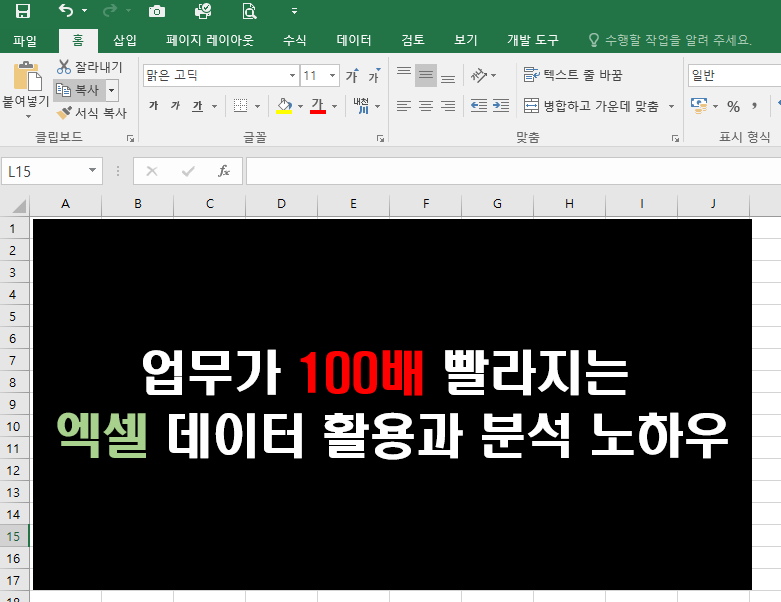Click the Name Box showing L15

pyautogui.click(x=52, y=171)
